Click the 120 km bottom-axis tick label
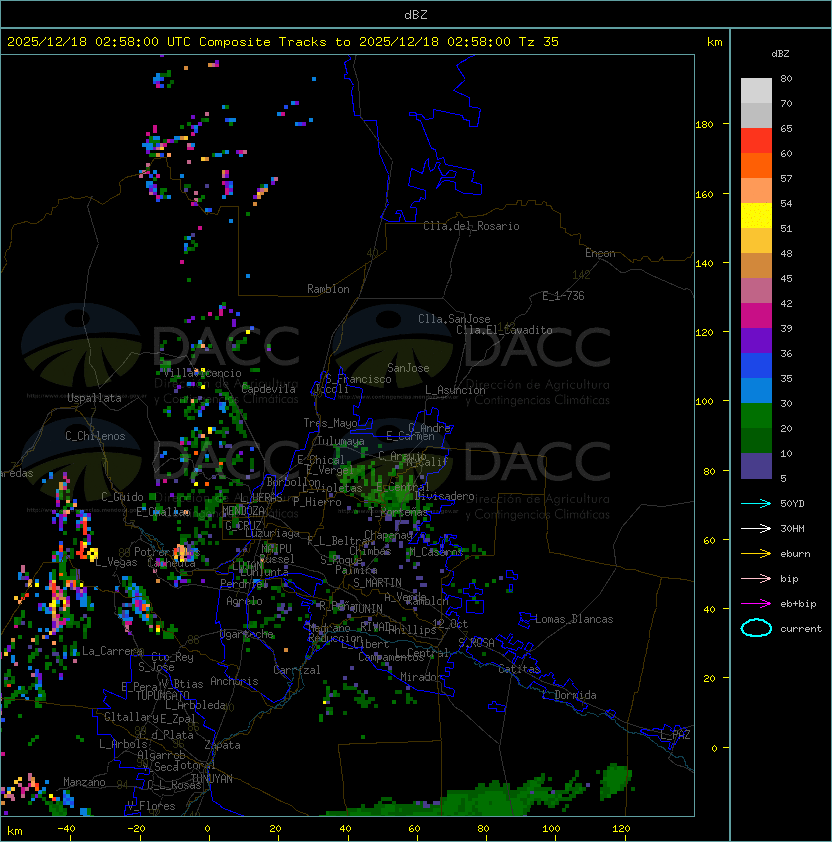The height and width of the screenshot is (842, 832). (621, 829)
